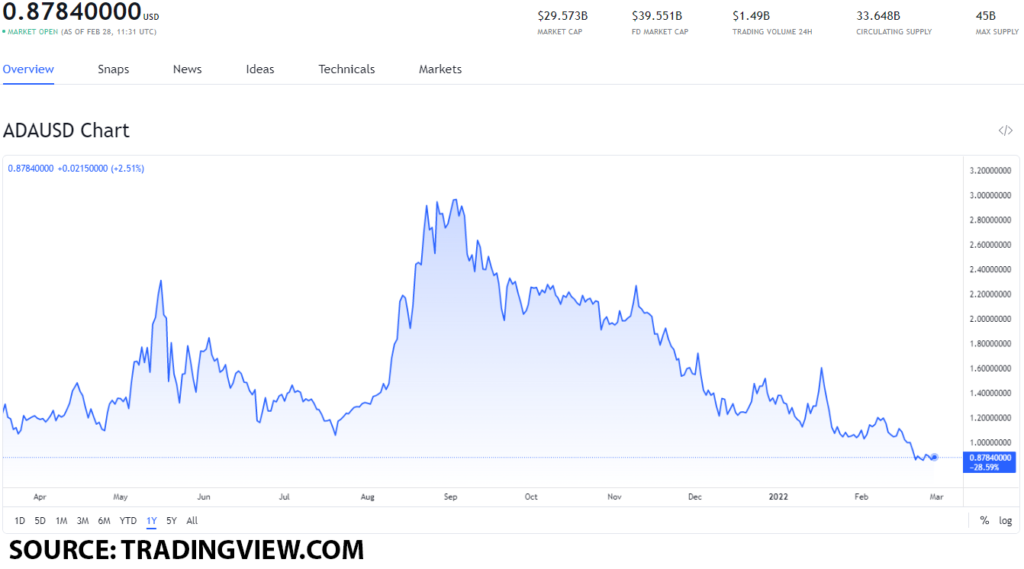Click the 2022 label on time axis
This screenshot has width=1024, height=569.
(778, 497)
